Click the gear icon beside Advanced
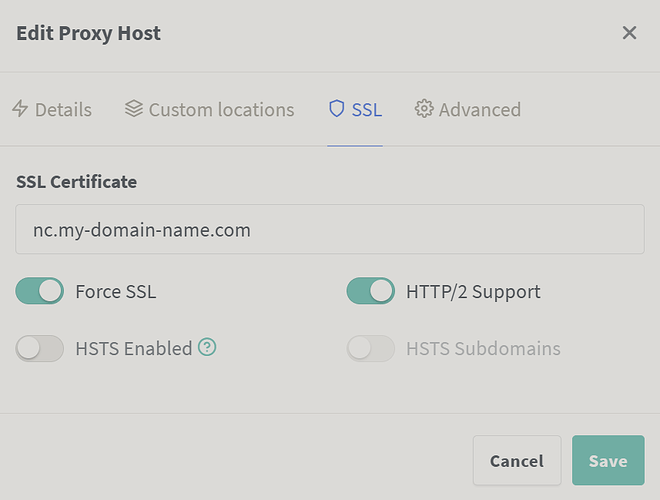Viewport: 660px width, 500px height. (424, 109)
